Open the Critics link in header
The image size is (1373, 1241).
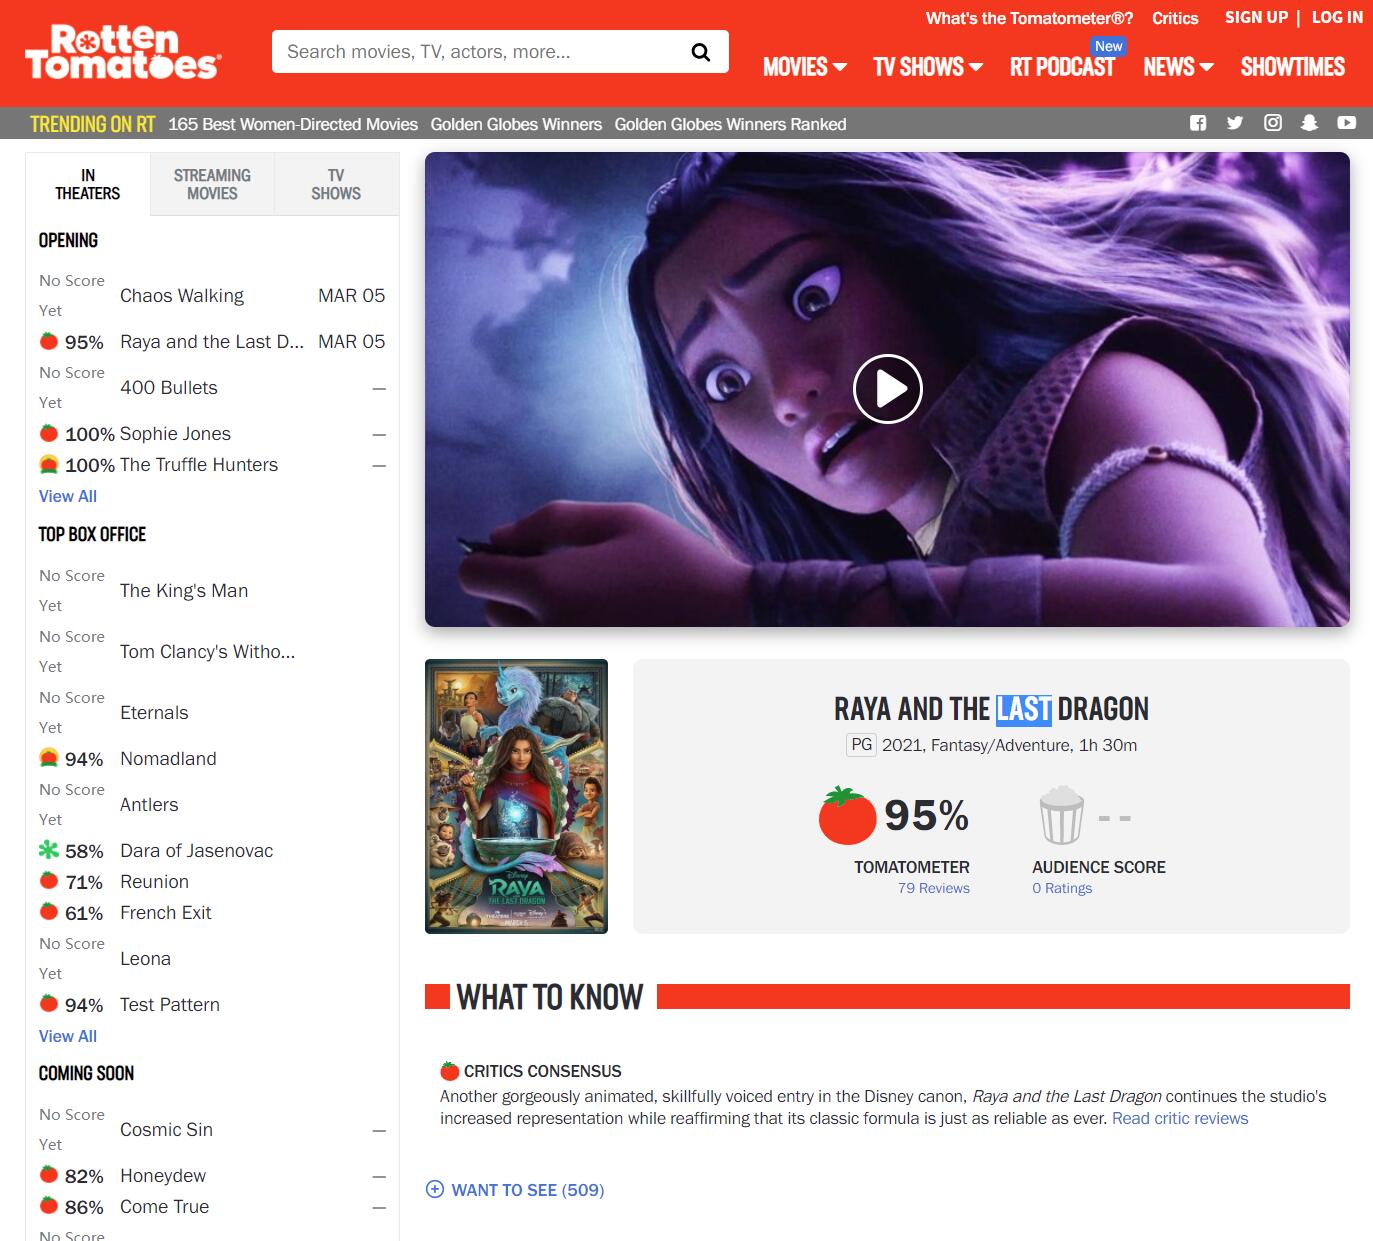point(1175,18)
